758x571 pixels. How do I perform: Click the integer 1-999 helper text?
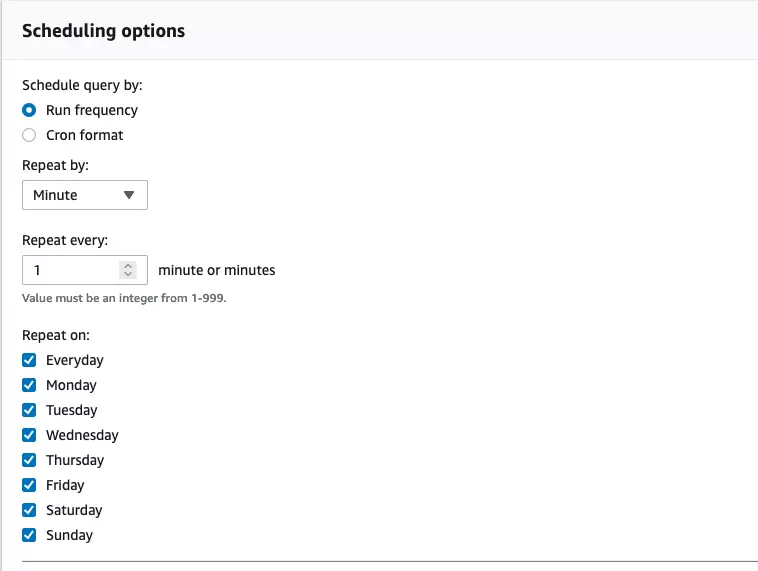tap(124, 297)
